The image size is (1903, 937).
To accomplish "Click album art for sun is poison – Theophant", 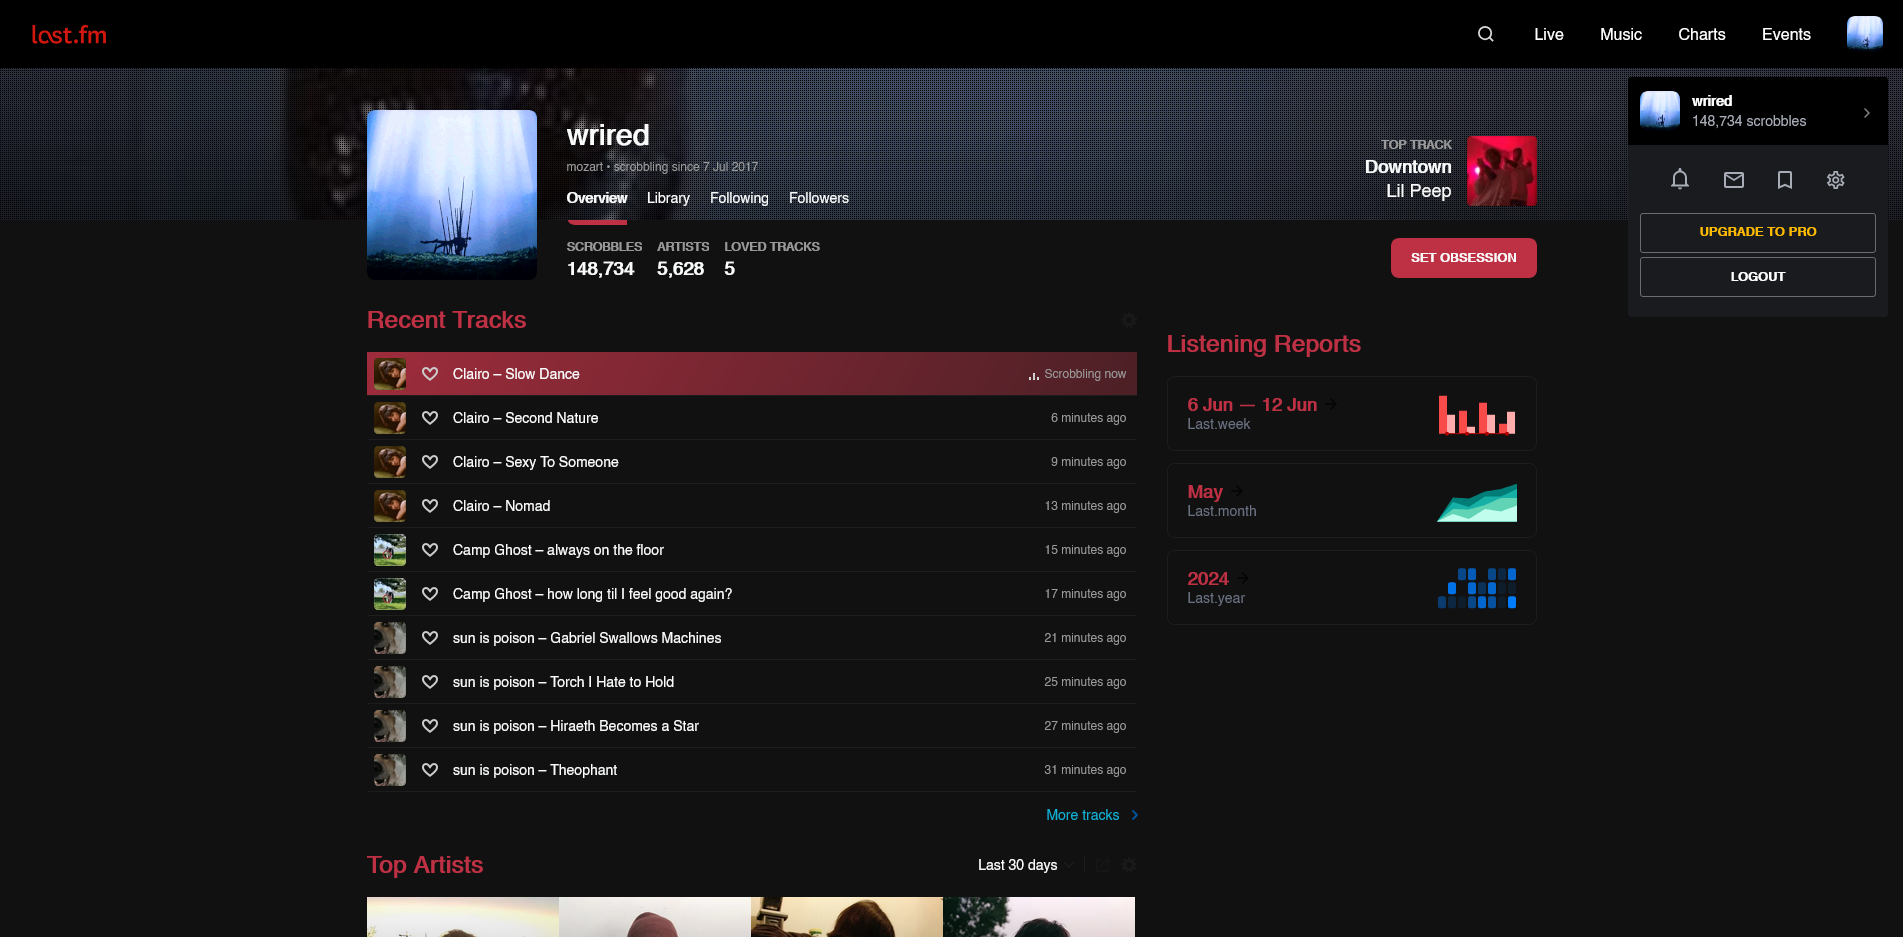I will pos(390,770).
